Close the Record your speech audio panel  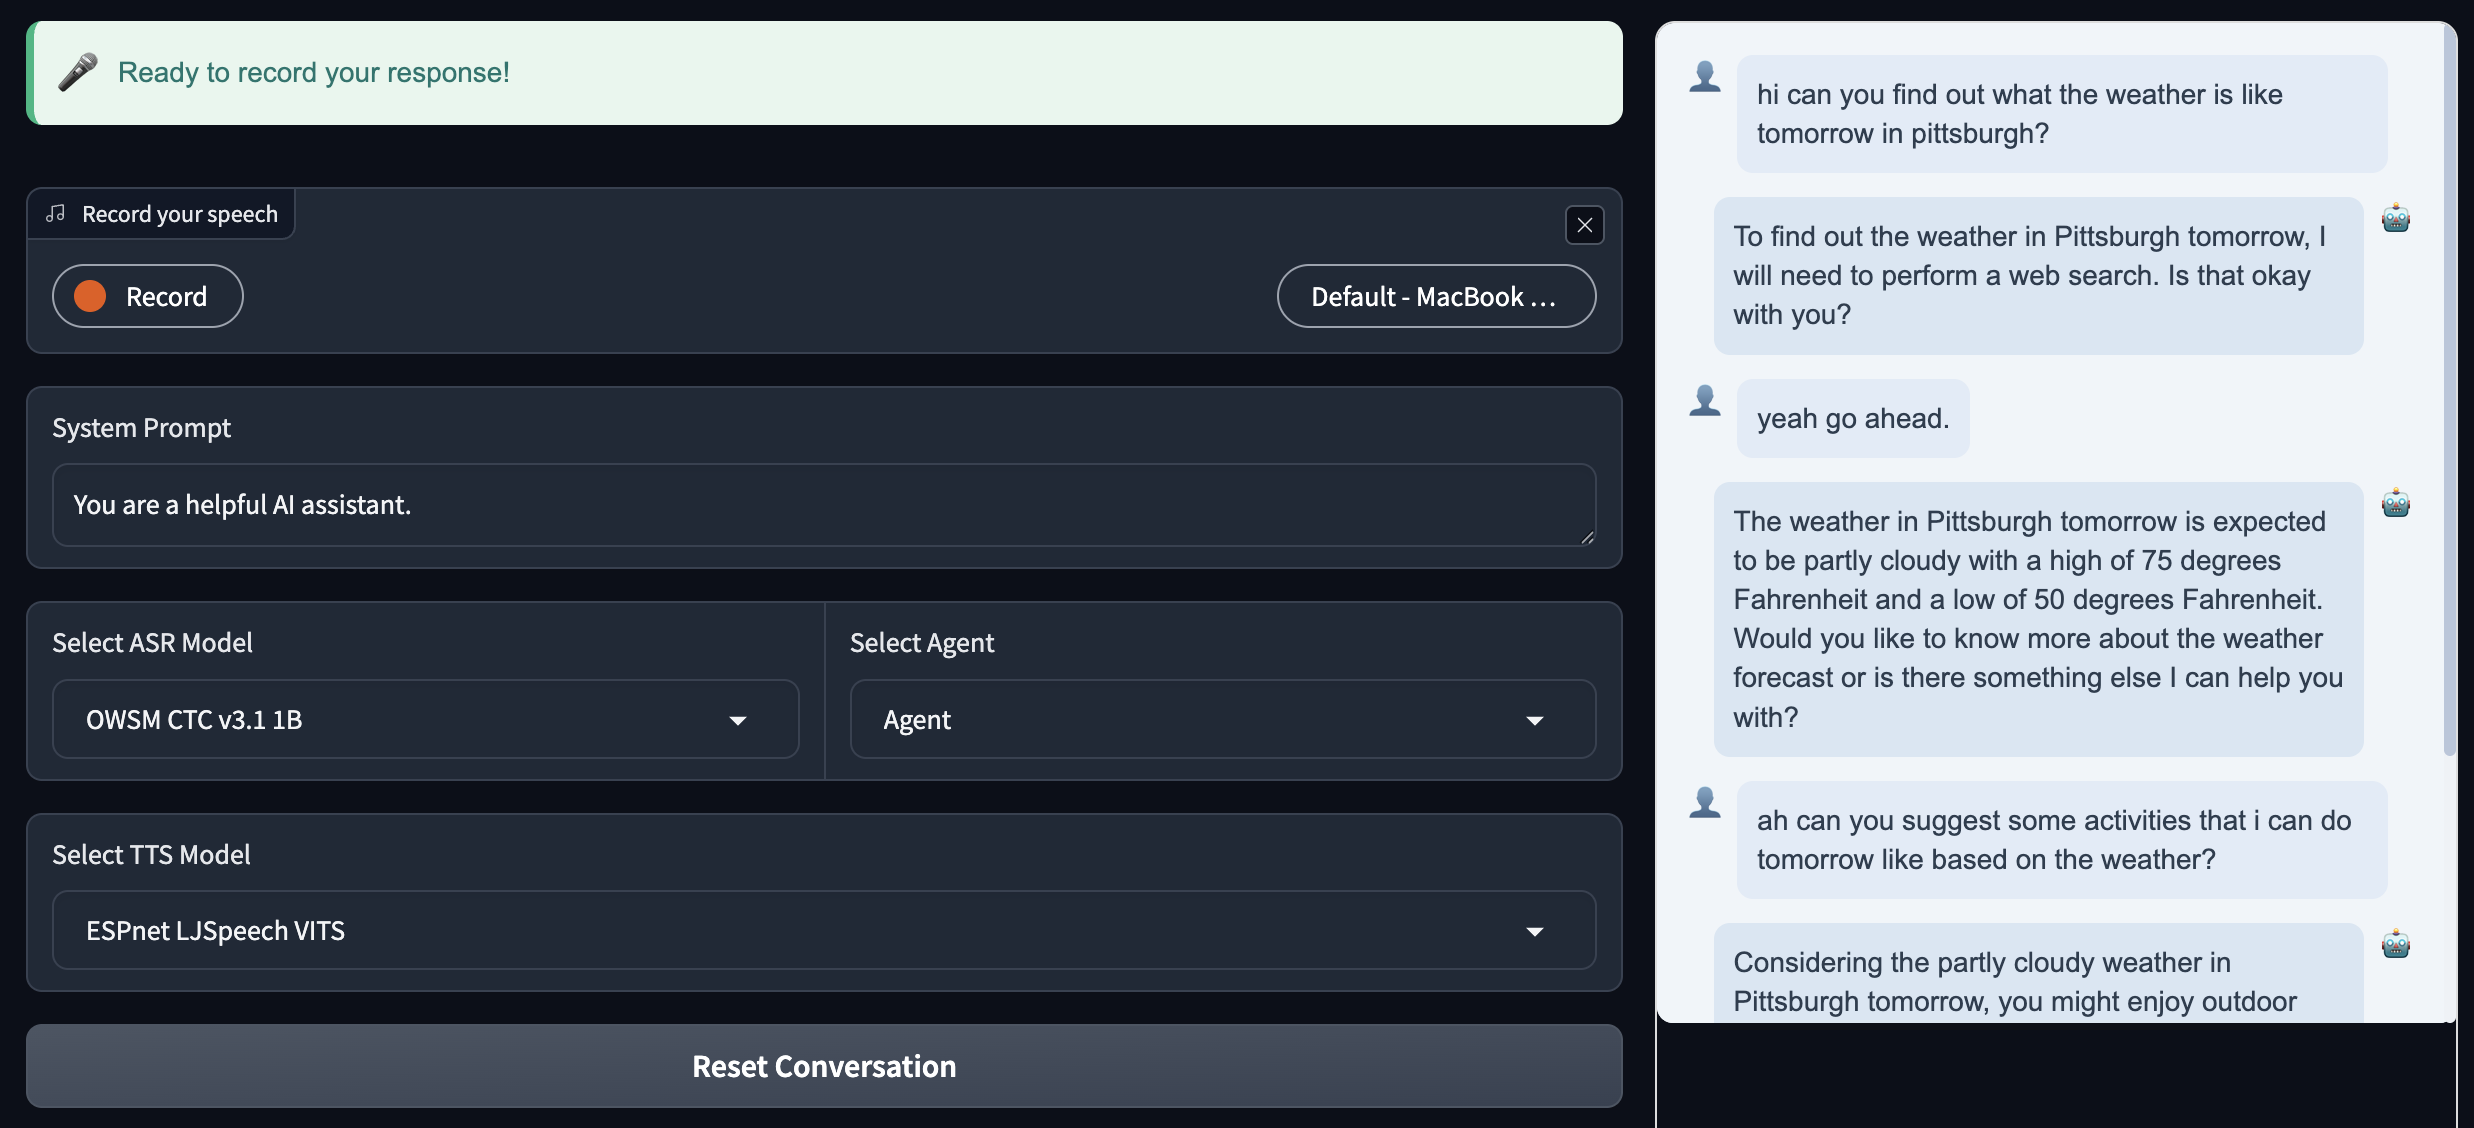coord(1584,225)
